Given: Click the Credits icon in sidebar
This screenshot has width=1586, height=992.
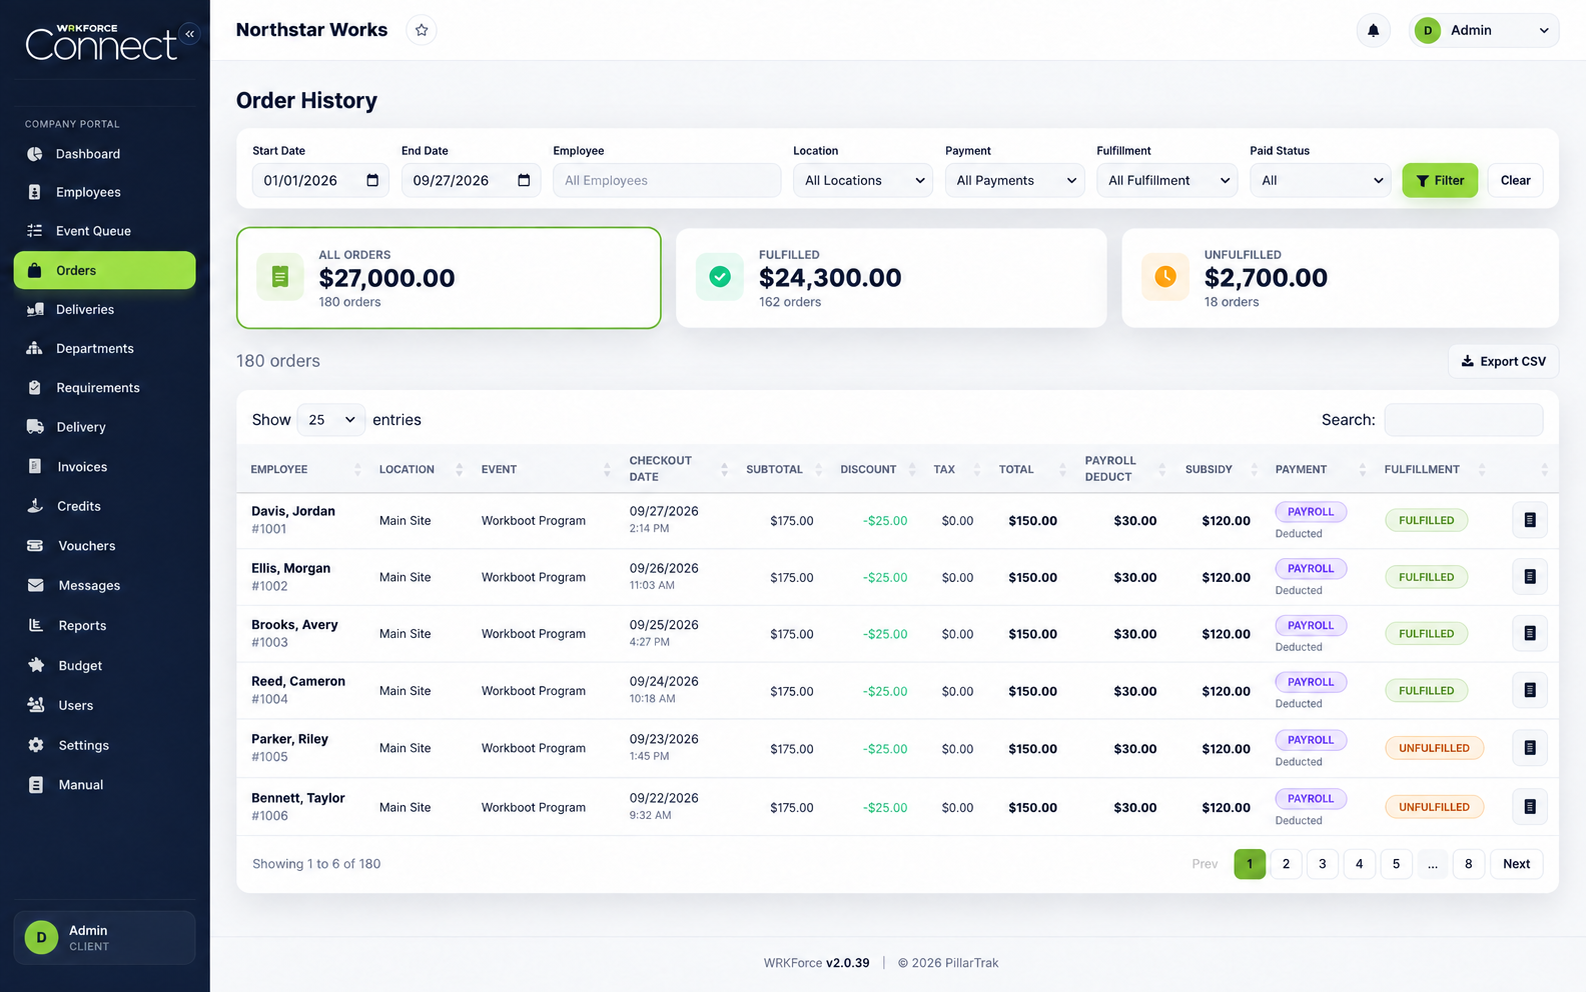Looking at the screenshot, I should (x=35, y=506).
